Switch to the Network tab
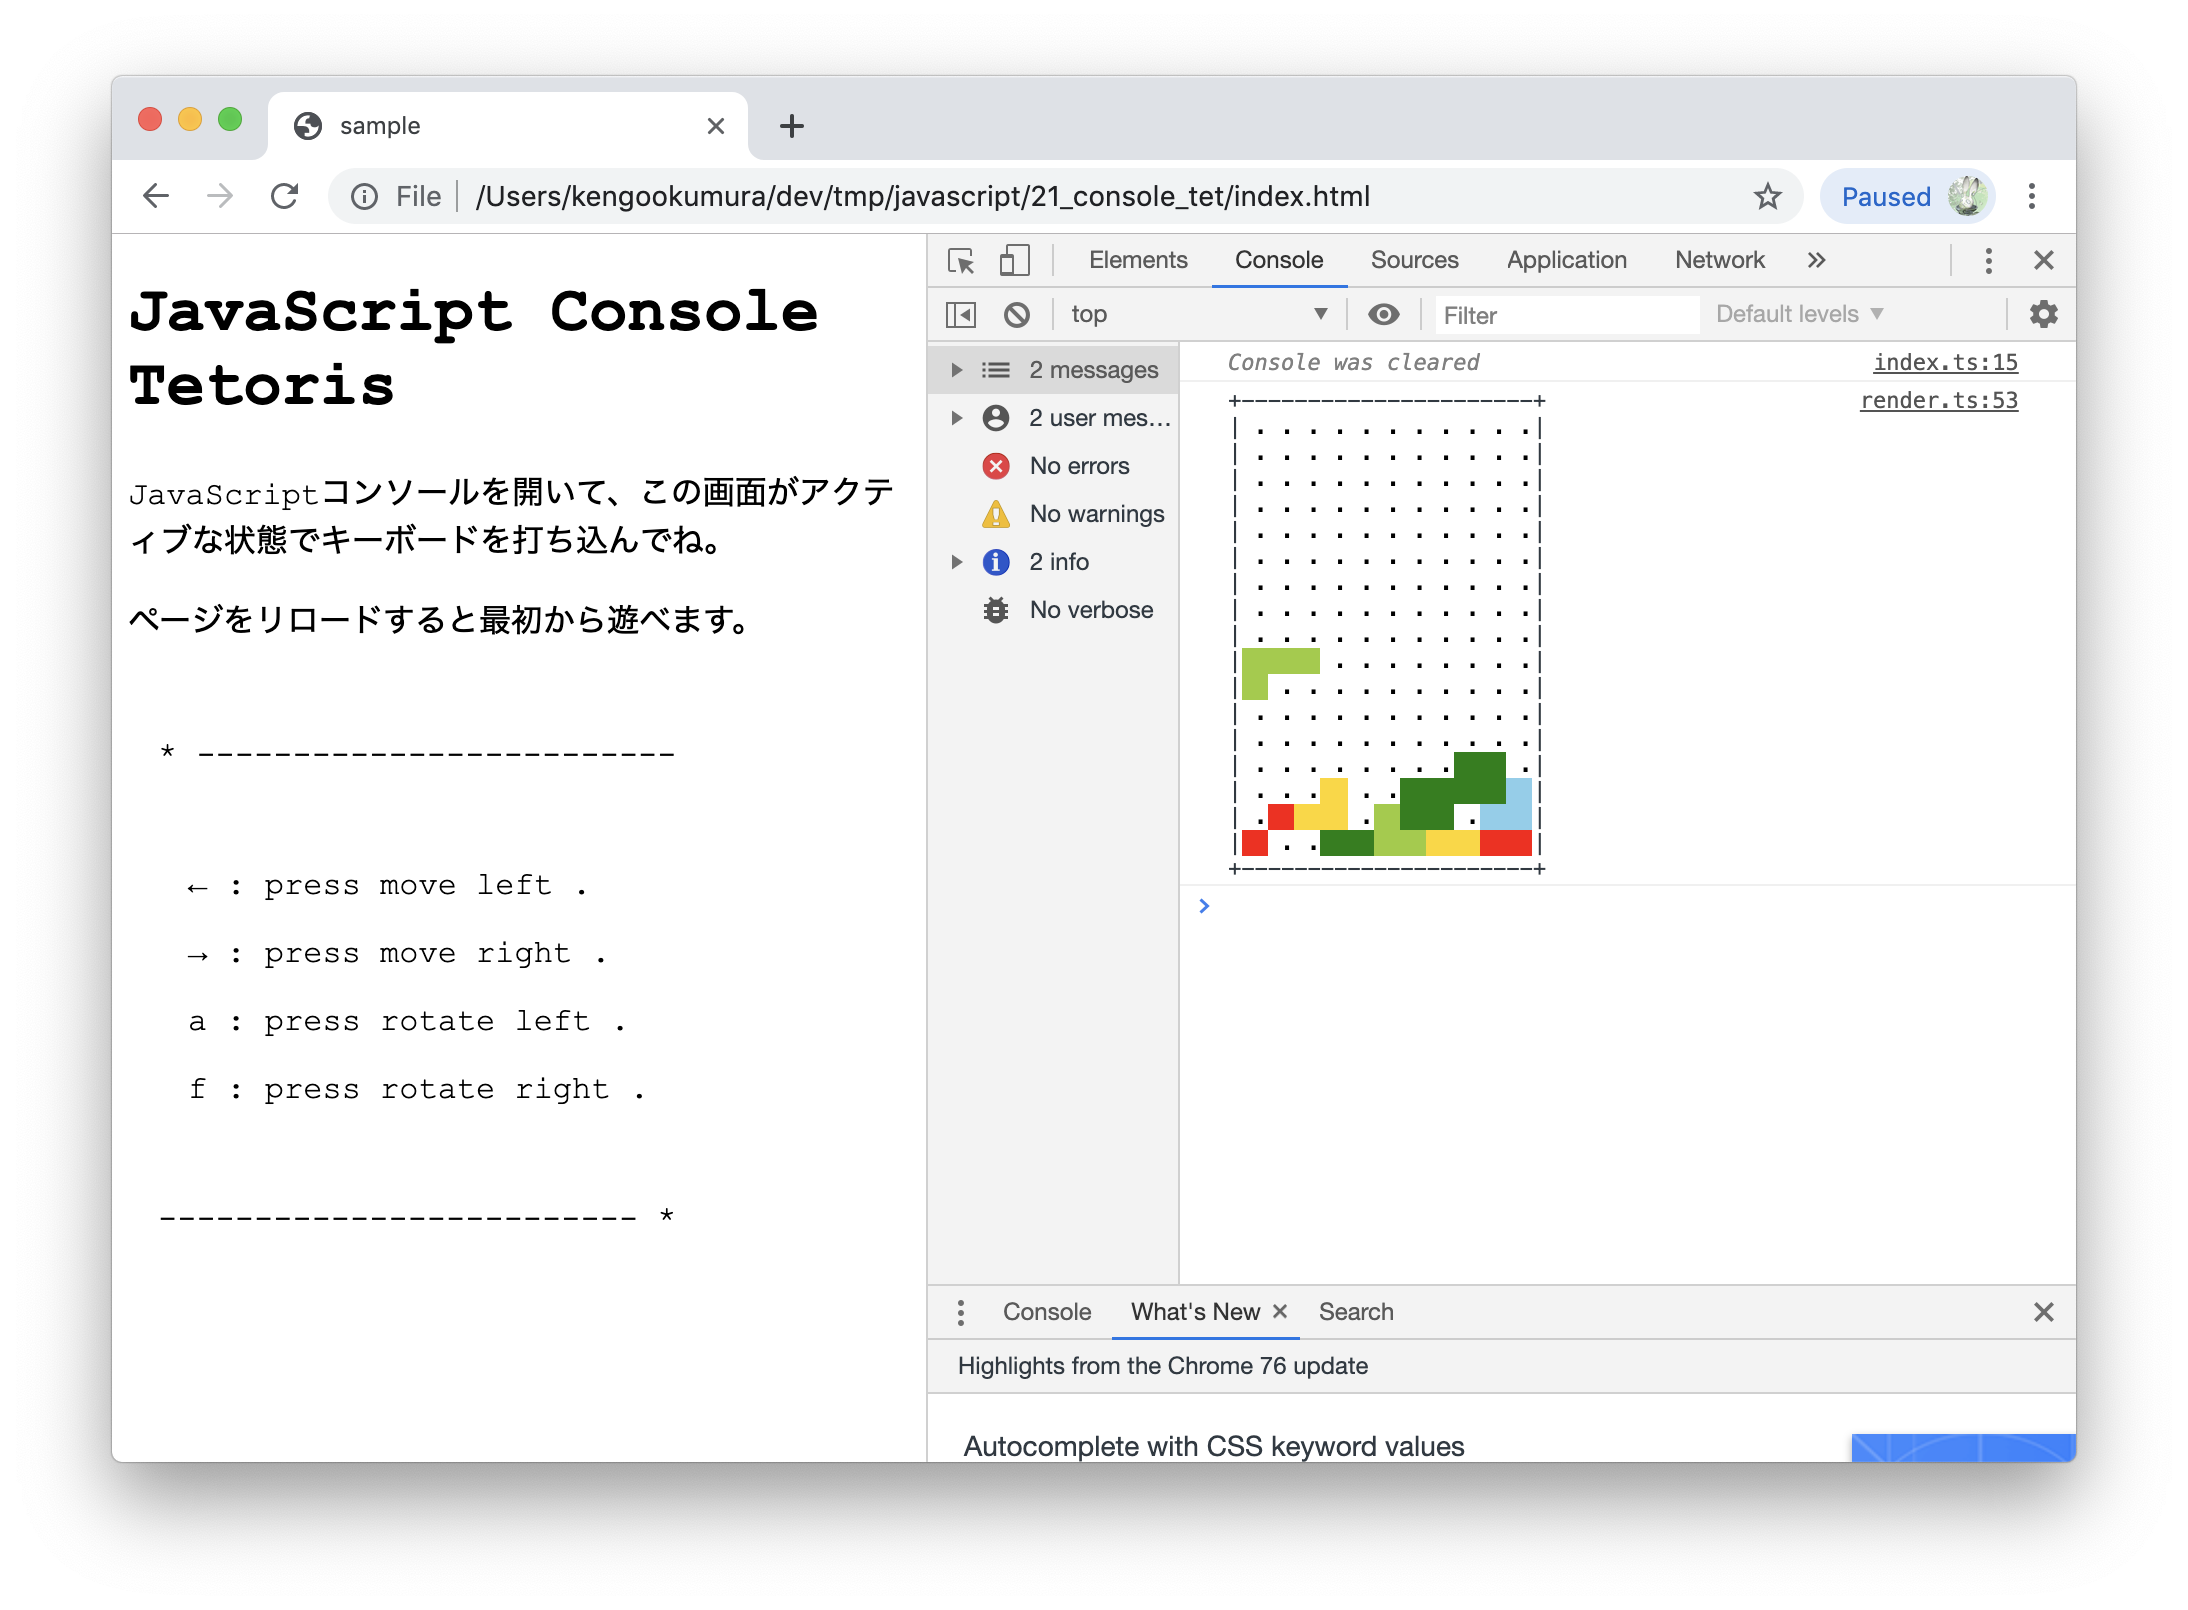 (x=1719, y=261)
